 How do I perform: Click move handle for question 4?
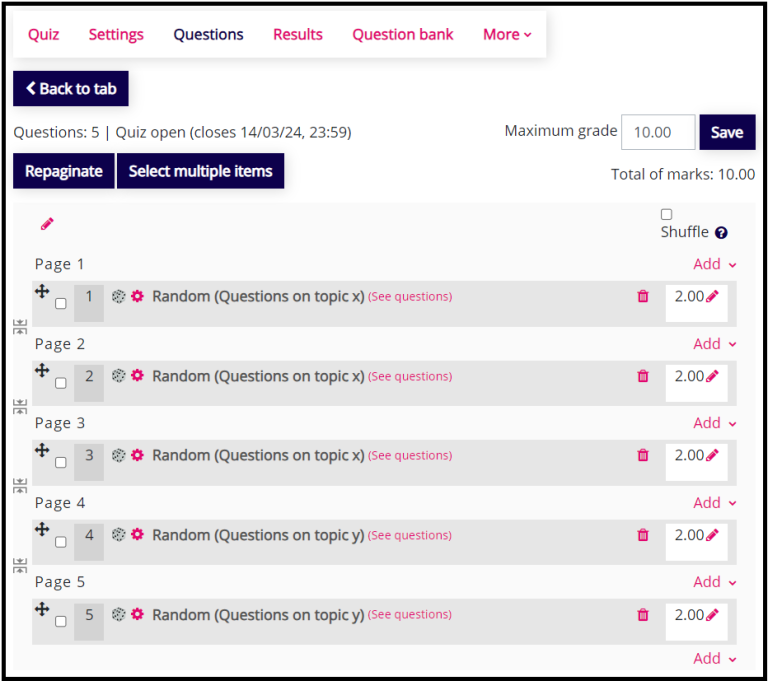coord(42,529)
